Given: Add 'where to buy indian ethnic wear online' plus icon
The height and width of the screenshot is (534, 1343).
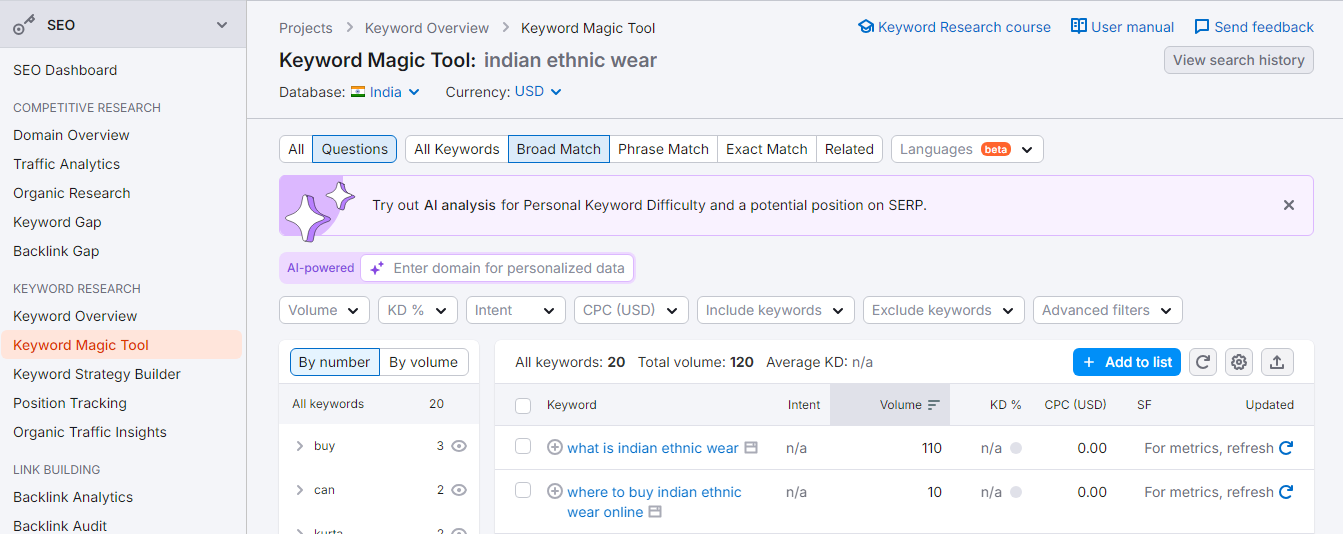Looking at the screenshot, I should click(x=555, y=492).
